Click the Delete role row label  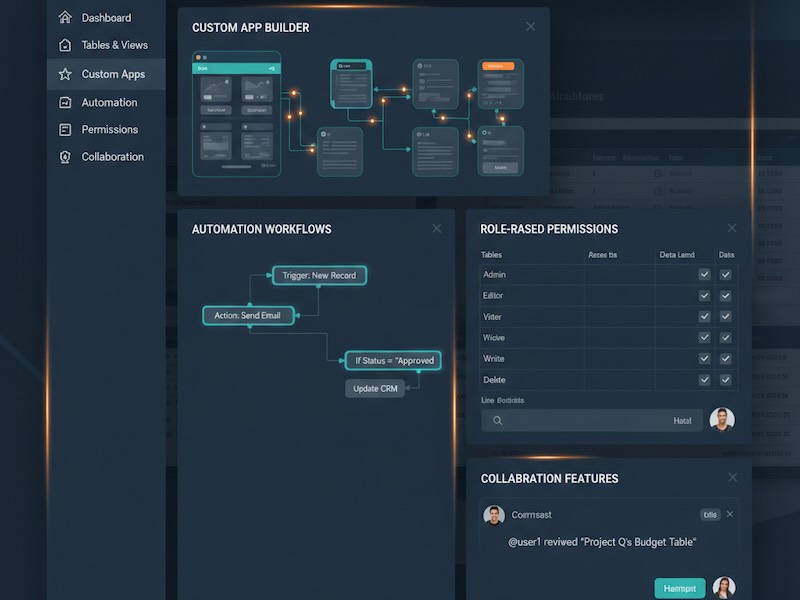494,380
